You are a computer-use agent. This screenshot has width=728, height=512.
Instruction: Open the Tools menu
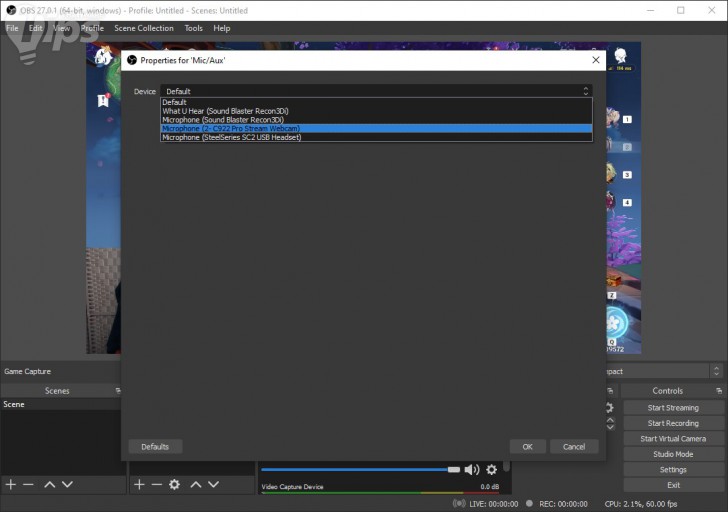coord(194,28)
